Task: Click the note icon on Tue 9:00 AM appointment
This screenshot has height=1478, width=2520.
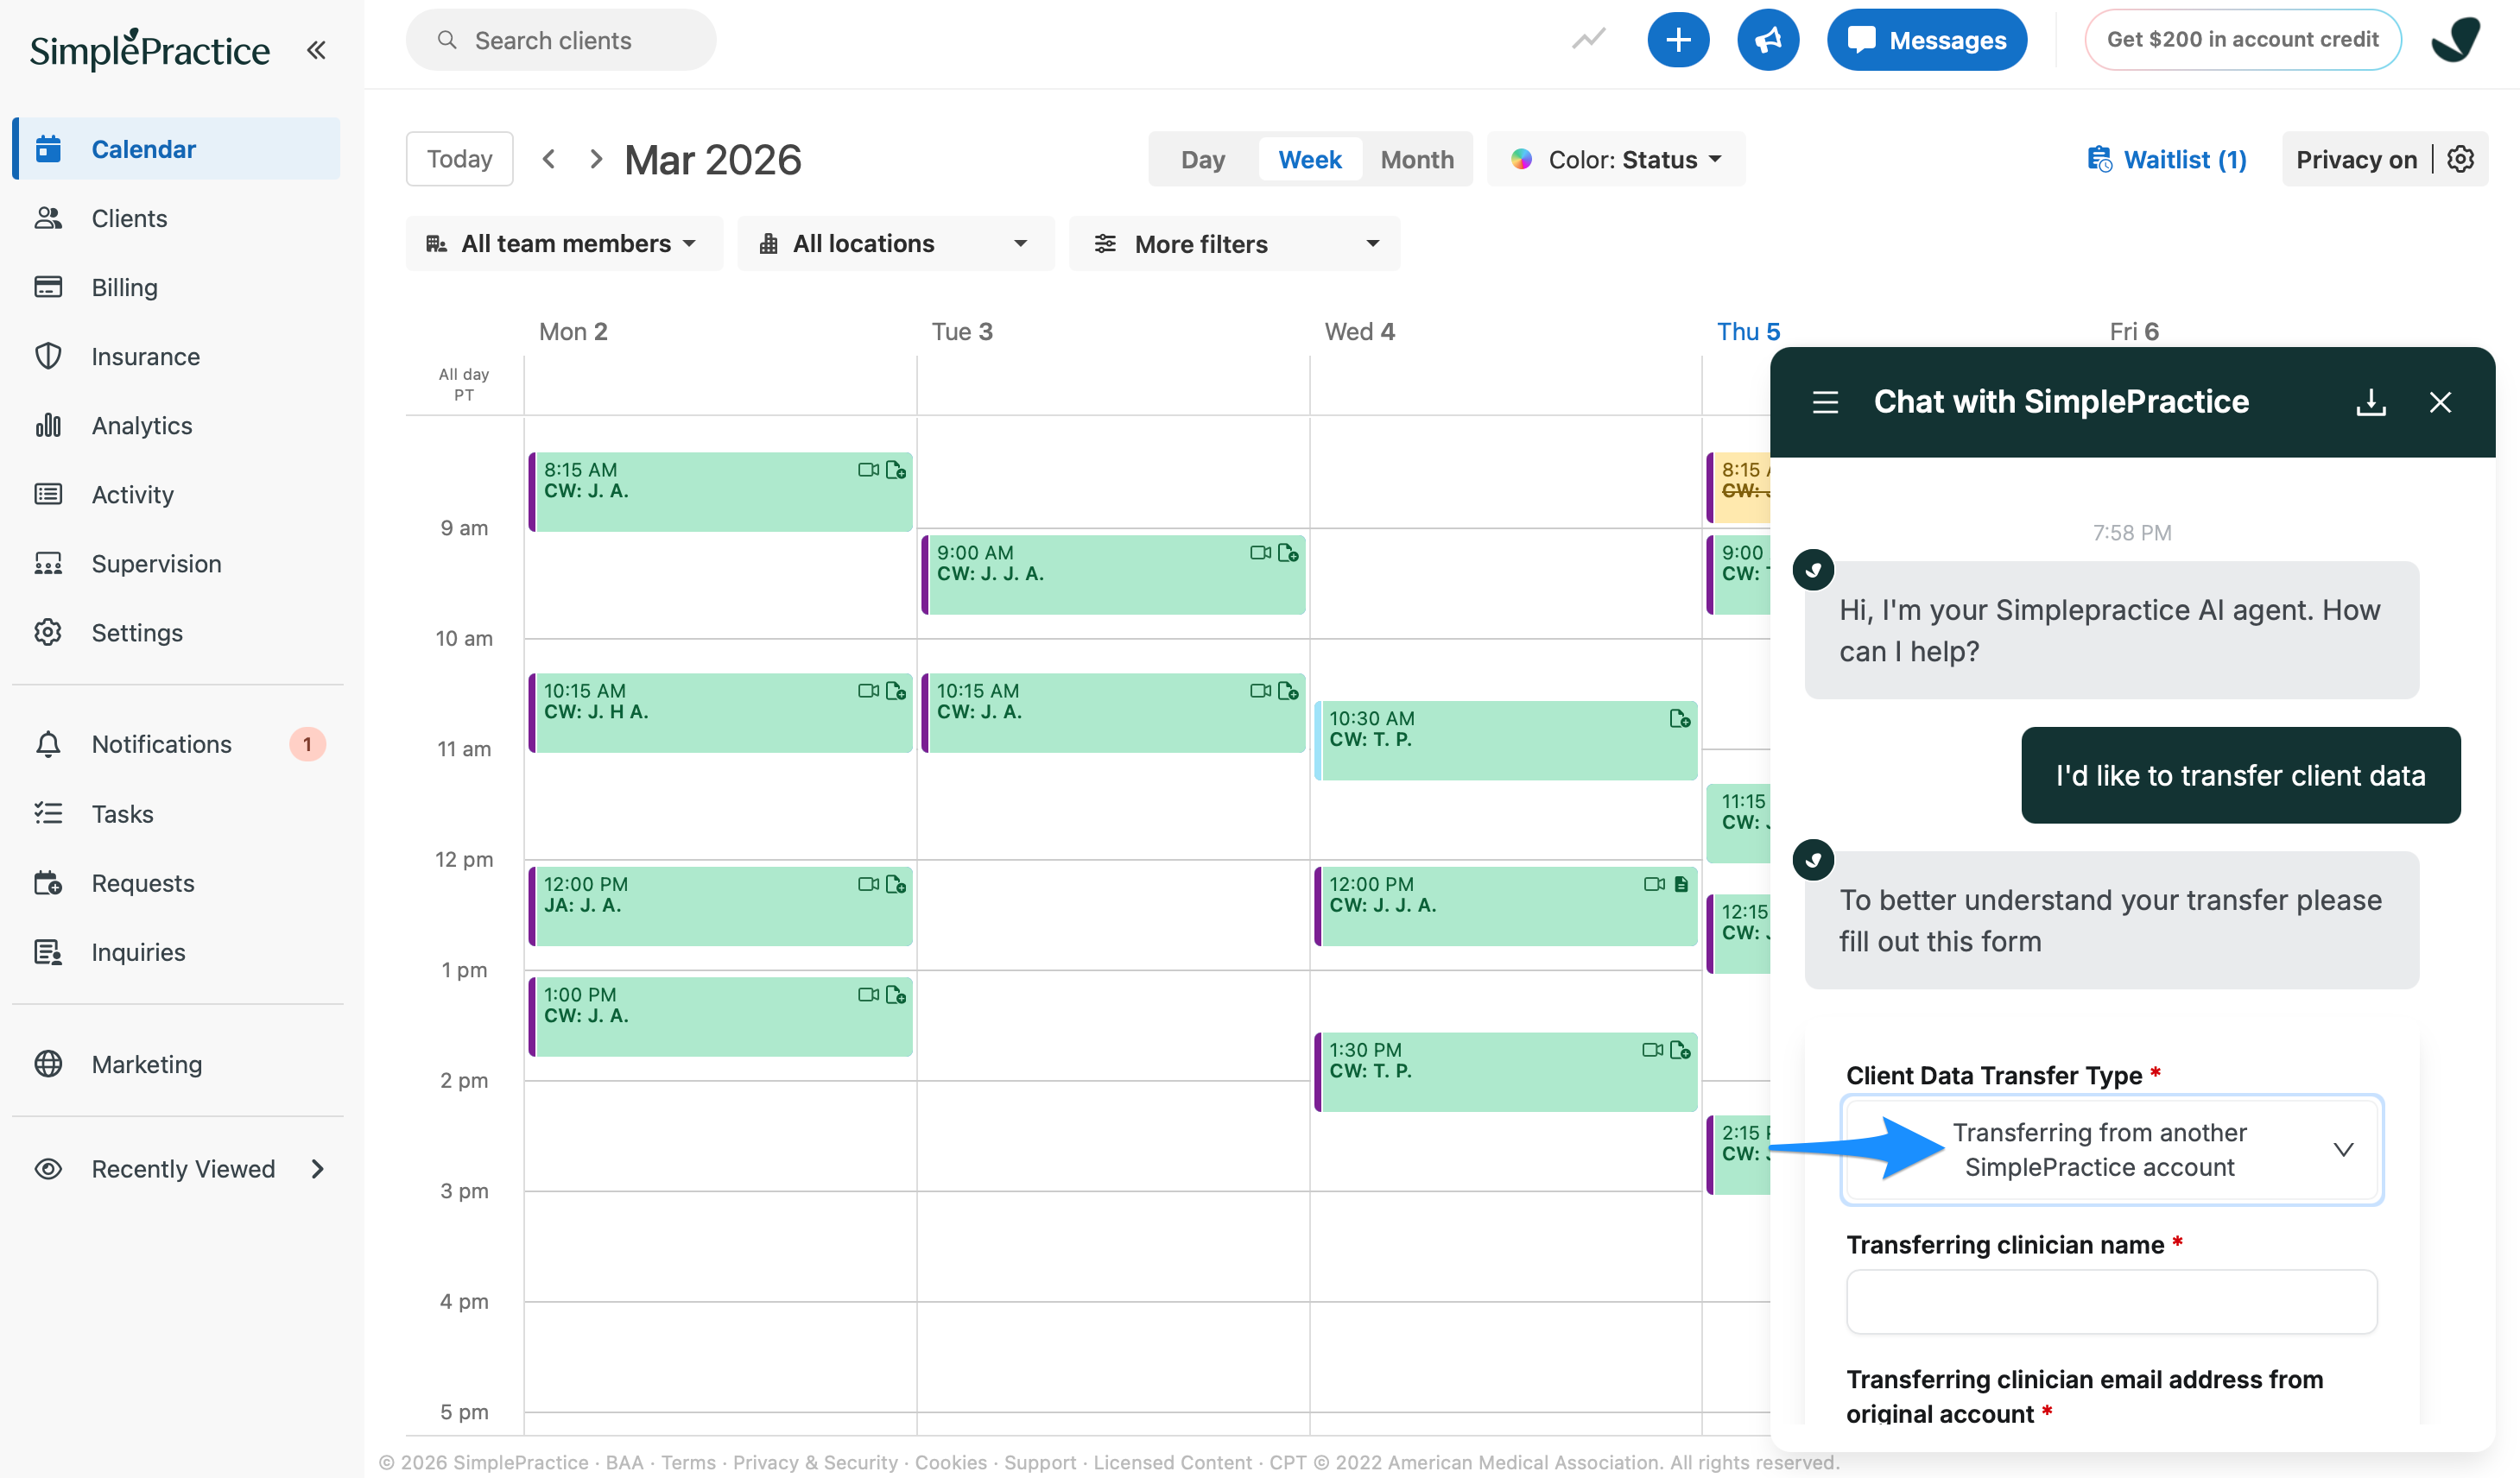Action: (x=1288, y=553)
